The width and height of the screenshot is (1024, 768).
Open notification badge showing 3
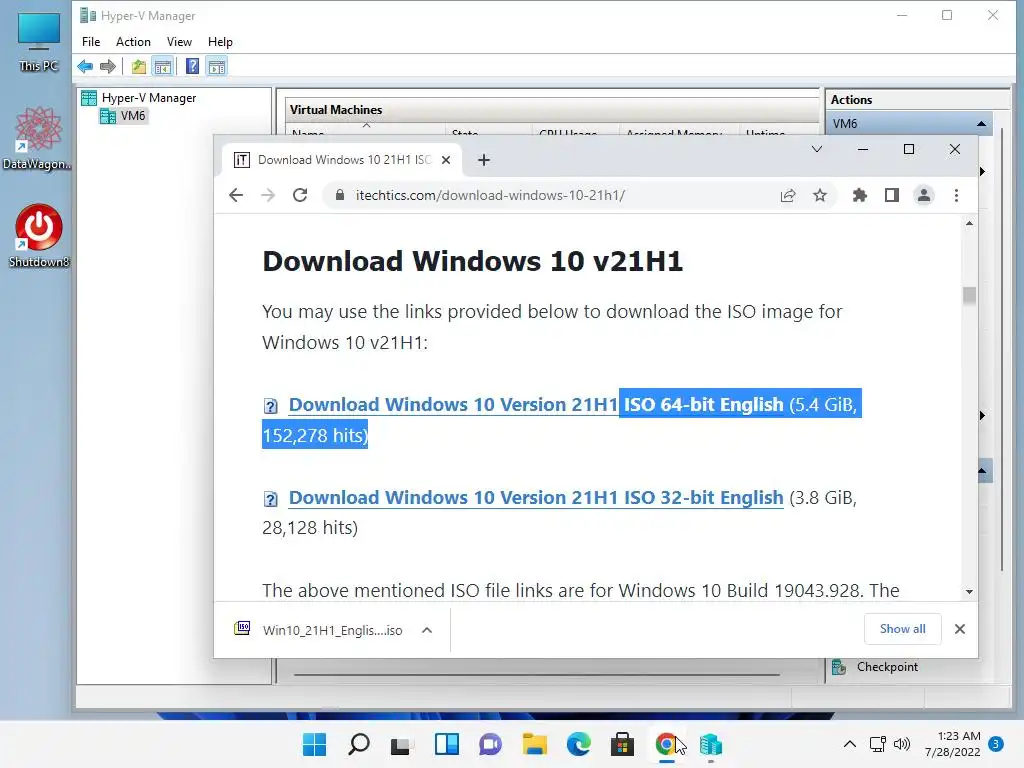point(995,744)
